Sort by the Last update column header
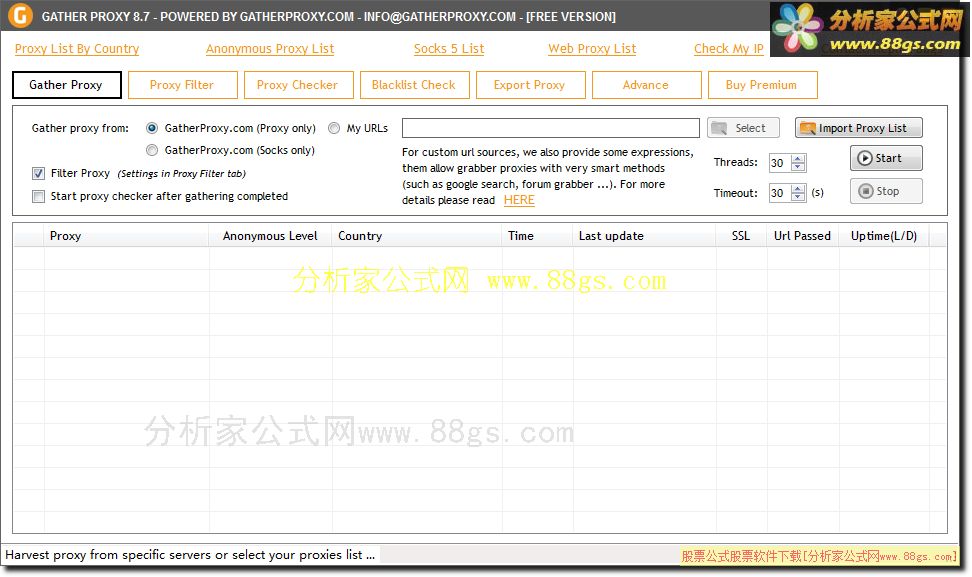This screenshot has height=577, width=972. pos(644,236)
